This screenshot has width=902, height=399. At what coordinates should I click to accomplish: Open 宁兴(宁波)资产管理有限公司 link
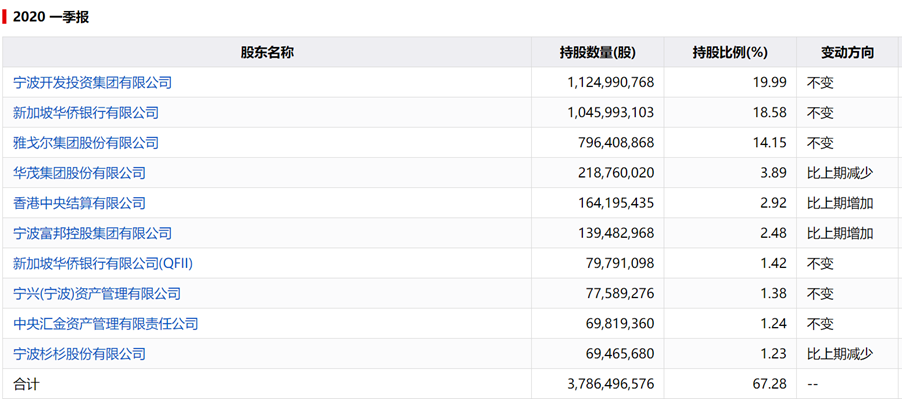click(97, 294)
